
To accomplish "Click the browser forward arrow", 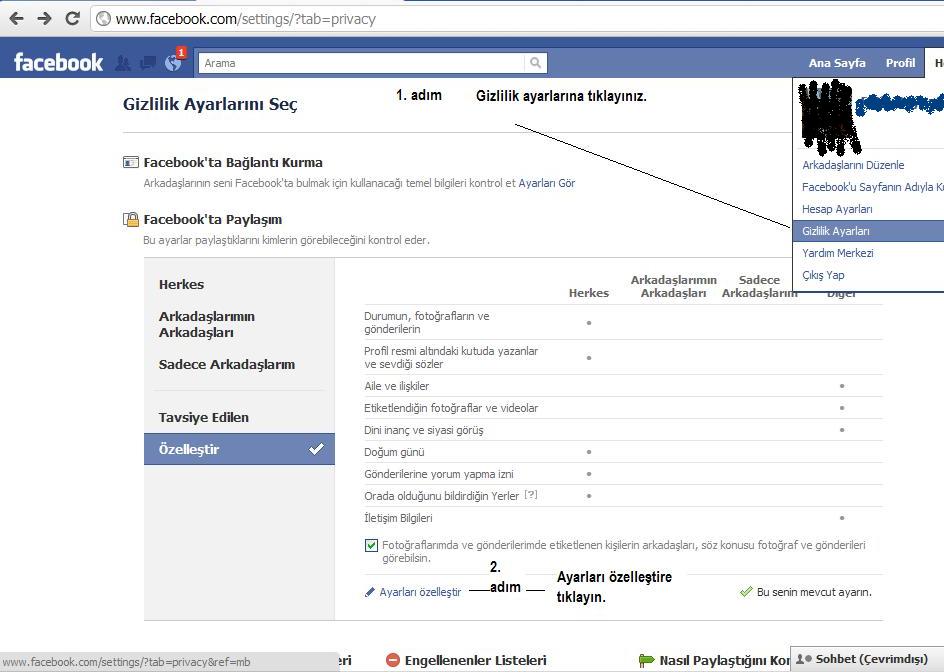I will [44, 18].
